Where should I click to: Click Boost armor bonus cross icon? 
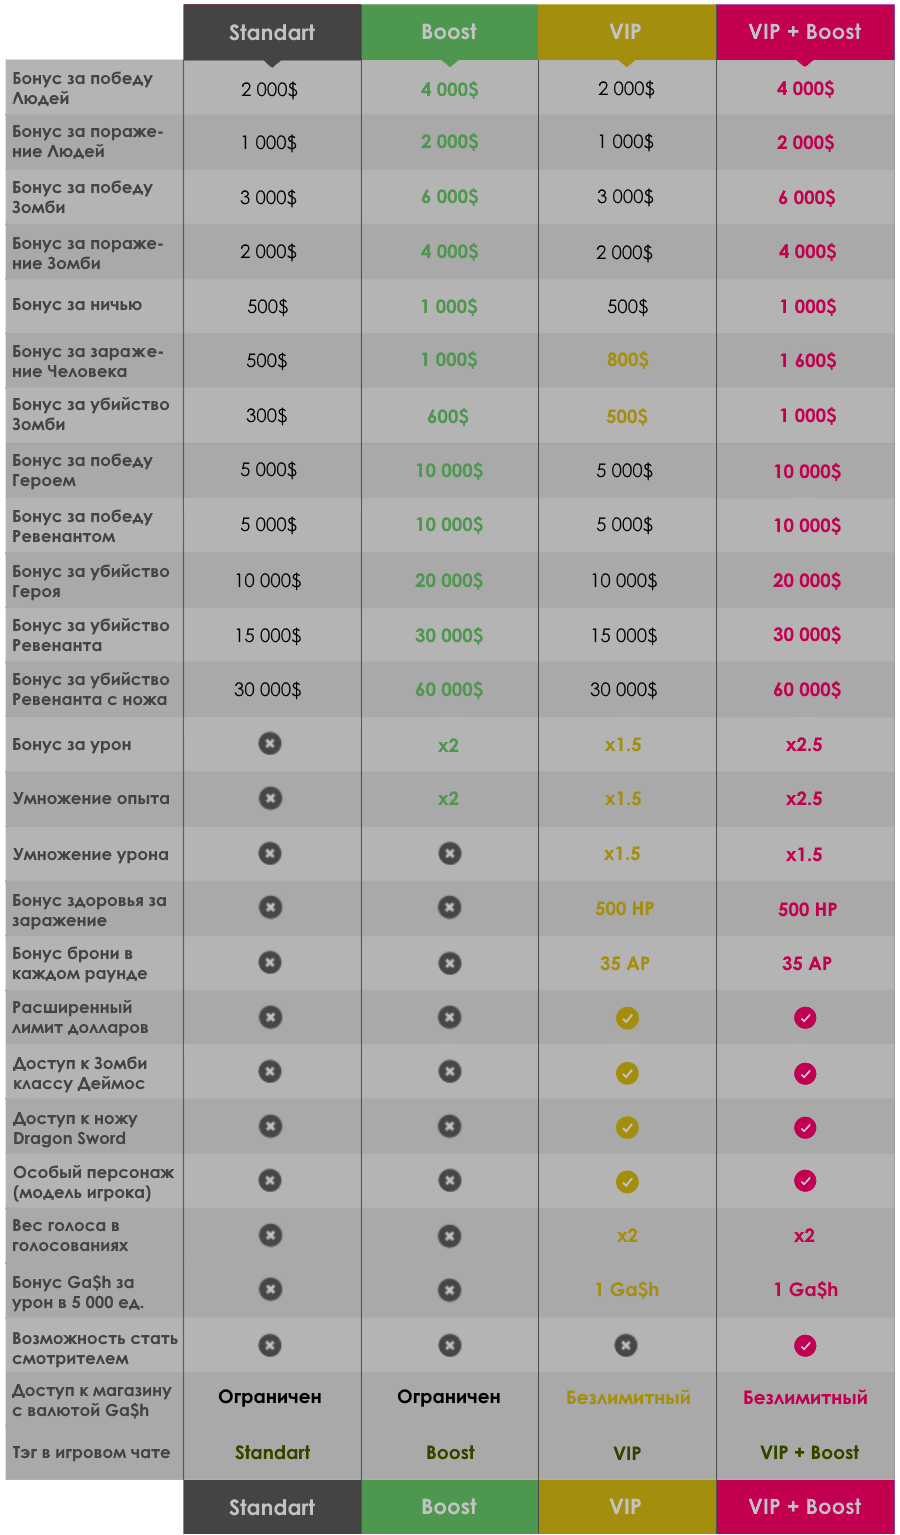(450, 962)
